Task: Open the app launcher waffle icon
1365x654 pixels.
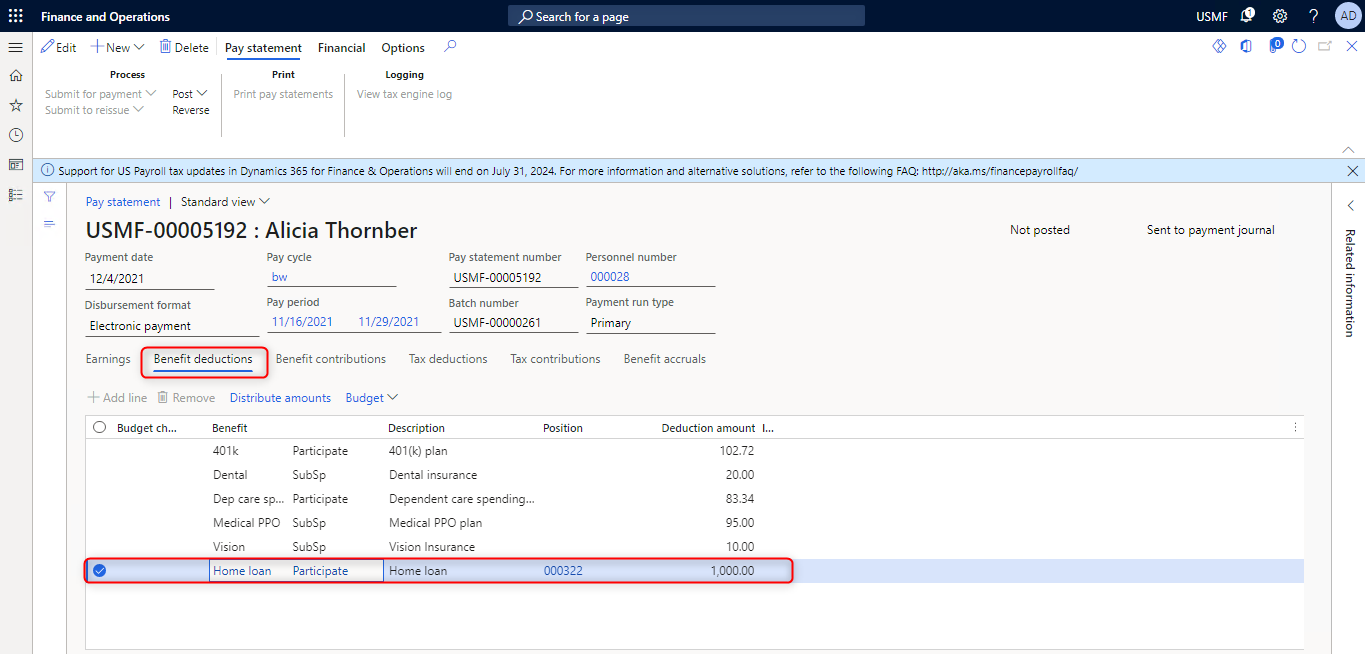Action: tap(15, 16)
